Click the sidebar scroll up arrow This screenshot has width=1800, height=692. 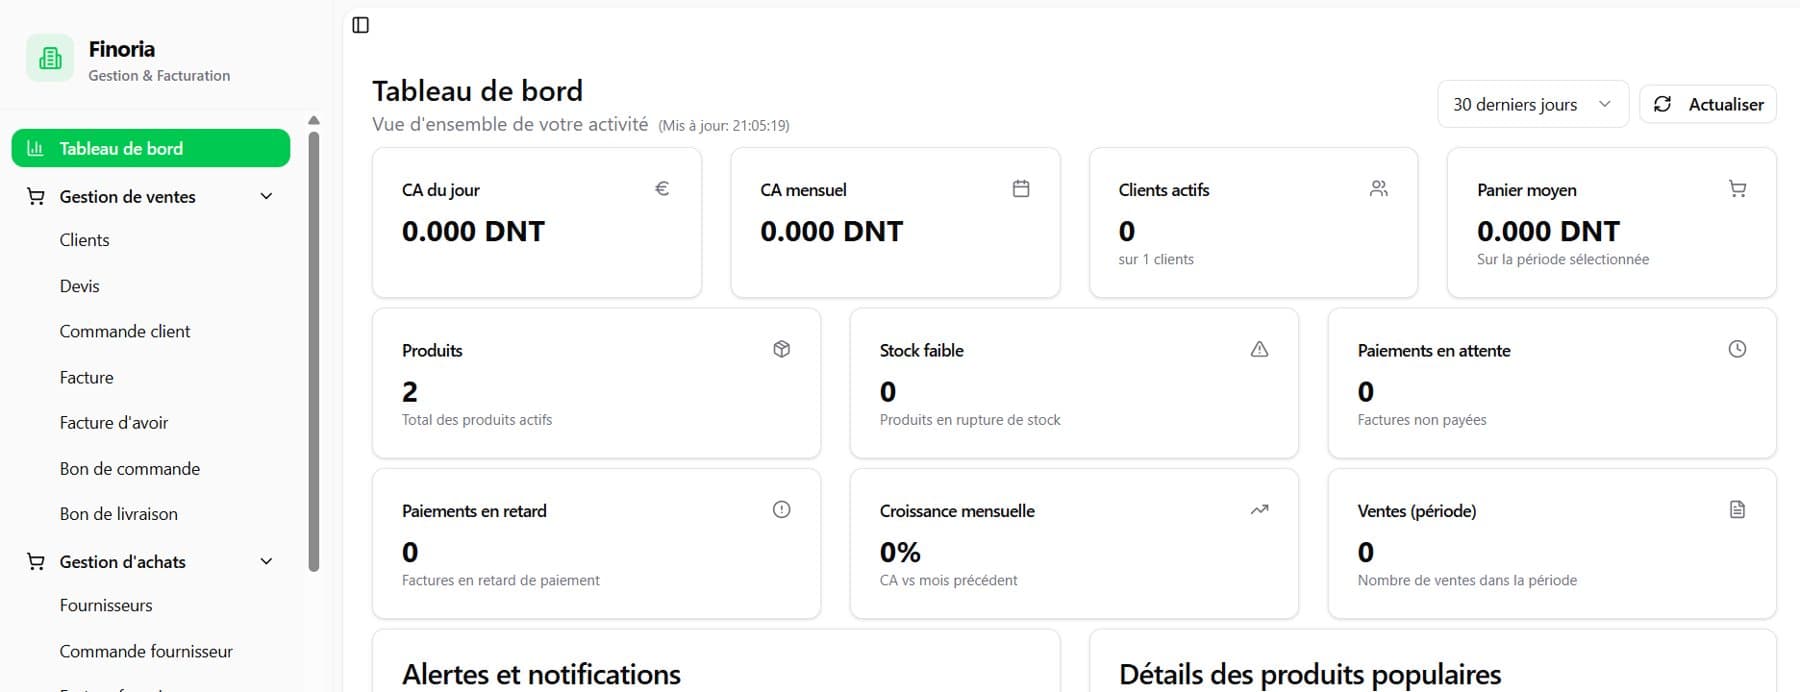pos(314,120)
